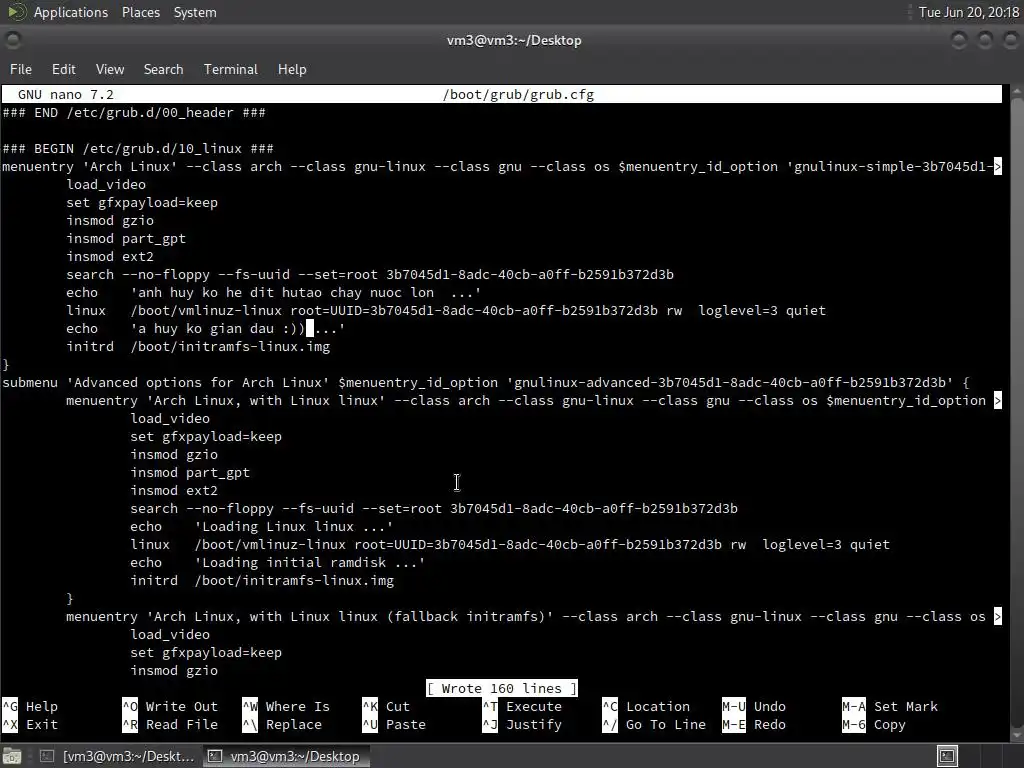Click the ^O Write Out shortcut label

170,707
